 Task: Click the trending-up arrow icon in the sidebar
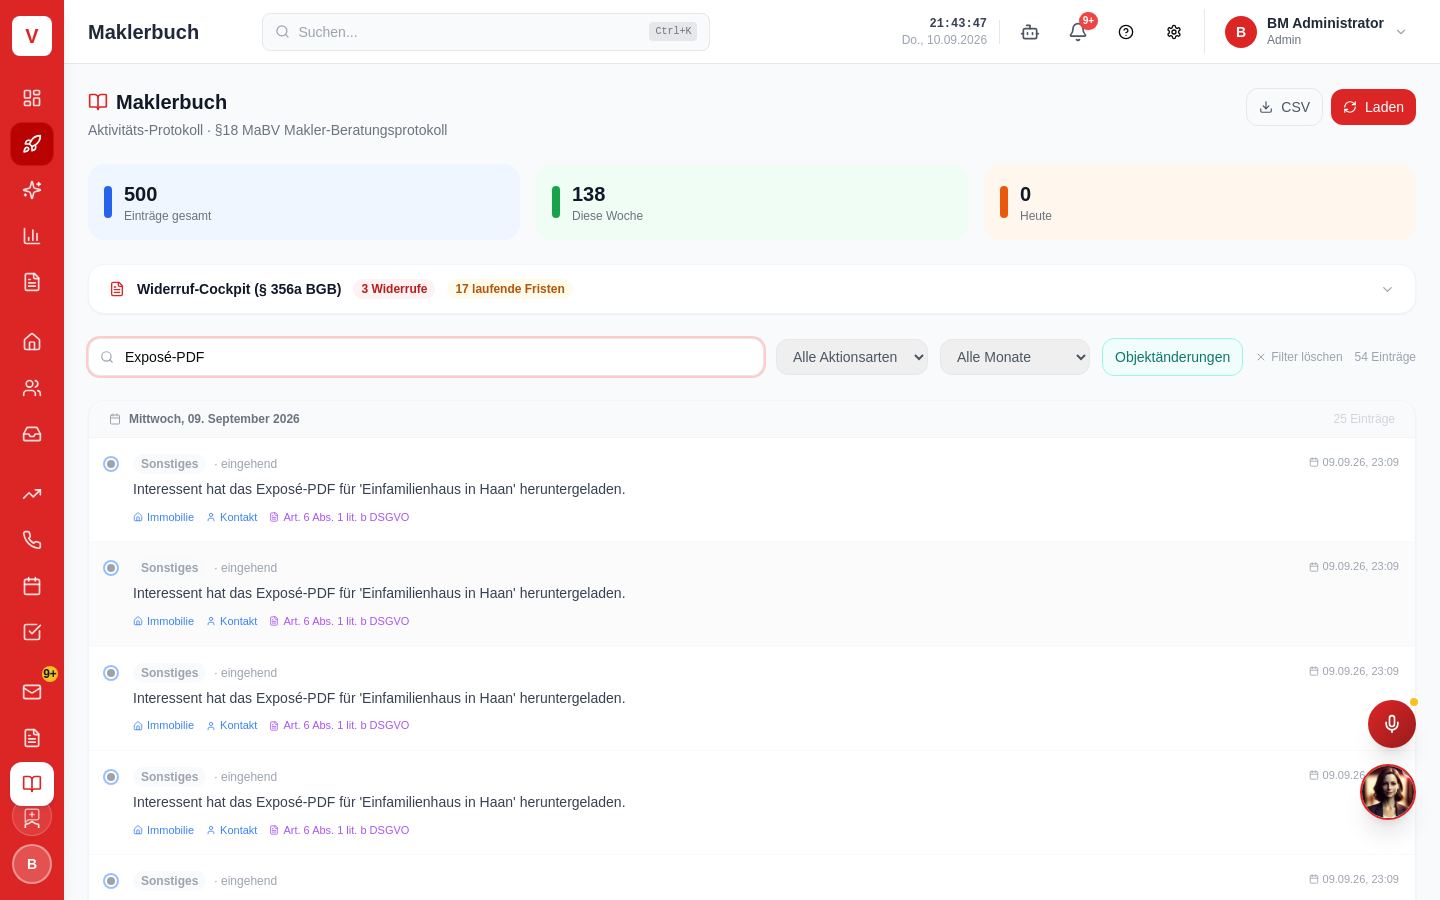pos(32,494)
